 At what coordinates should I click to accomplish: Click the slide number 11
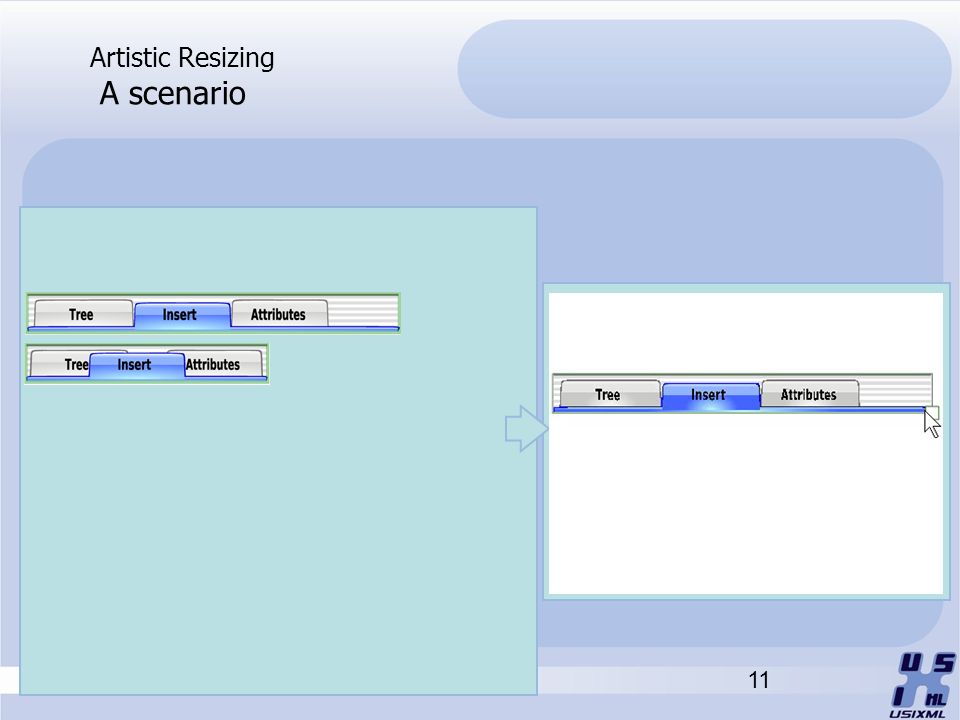[759, 680]
